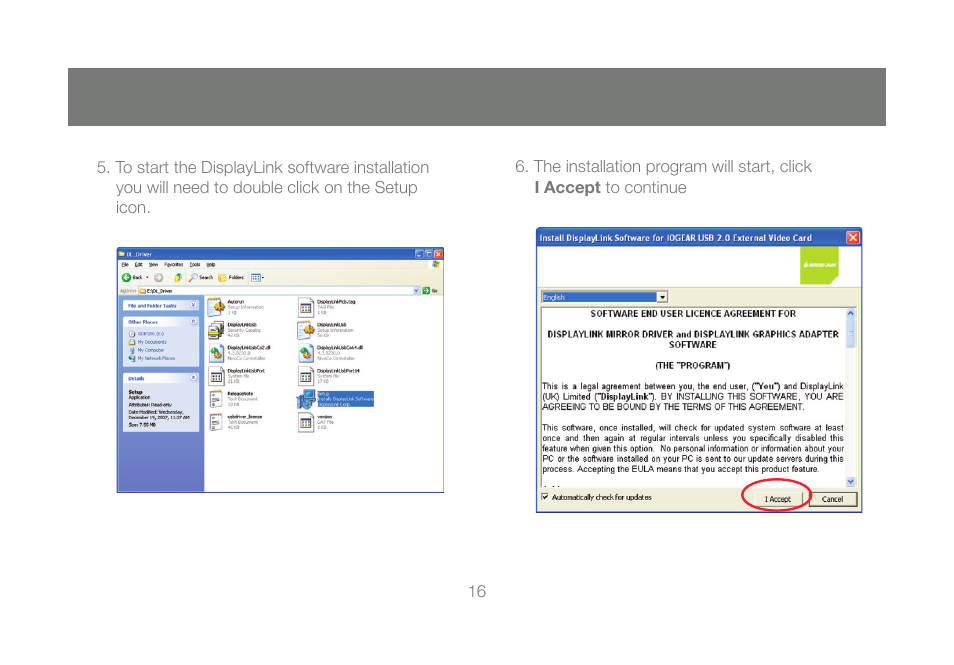
Task: Click the IOGEAR logo in installer
Action: 819,265
